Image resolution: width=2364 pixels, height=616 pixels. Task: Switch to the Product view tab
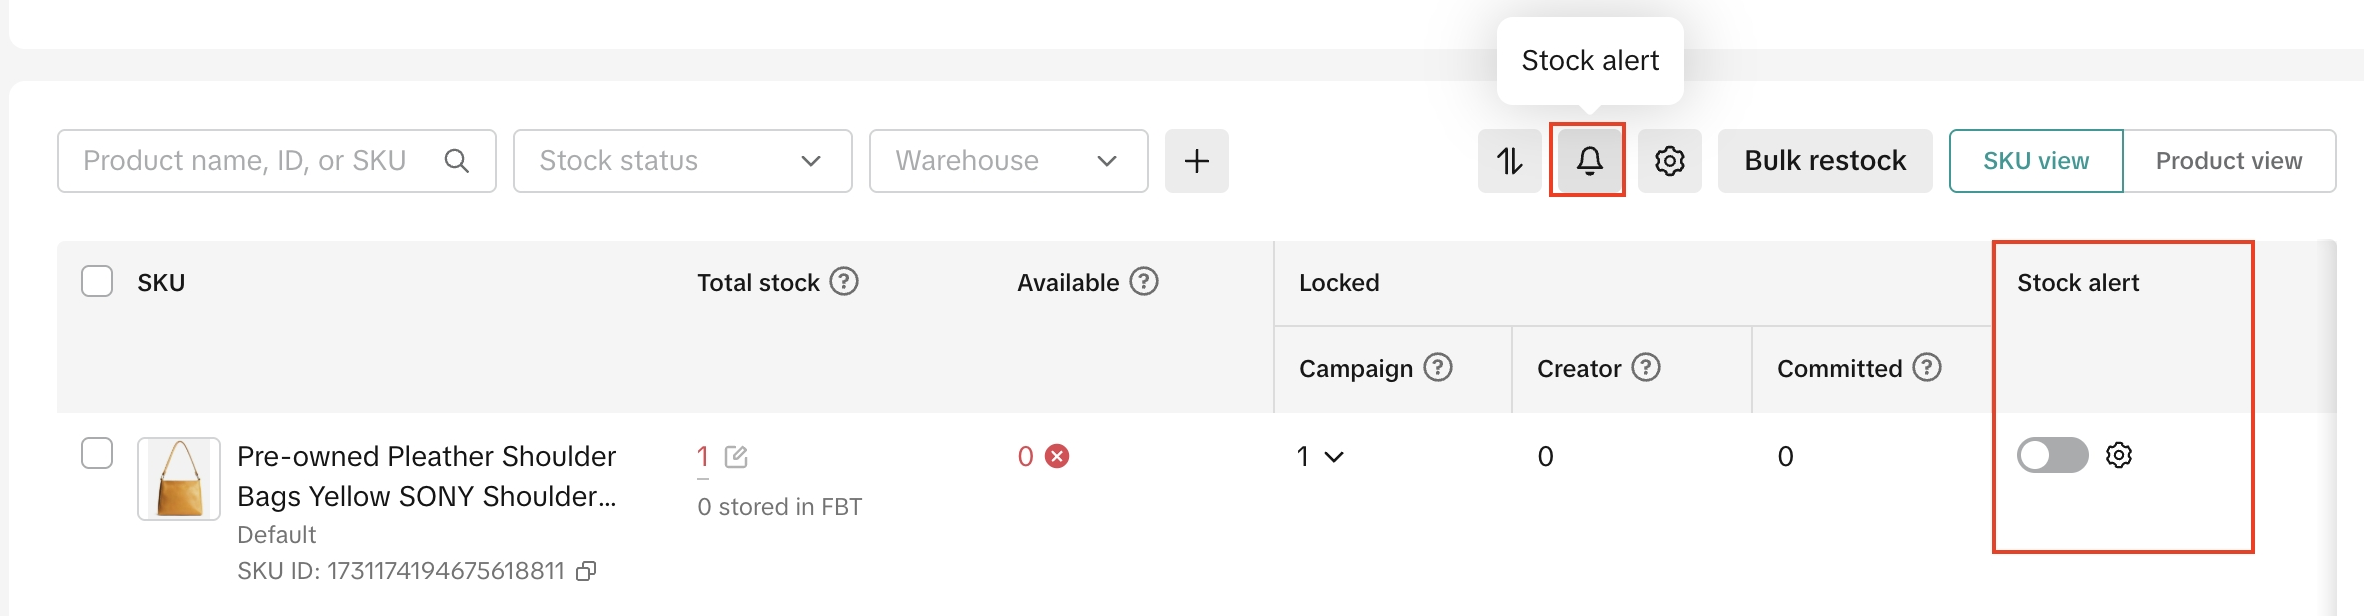click(2229, 160)
